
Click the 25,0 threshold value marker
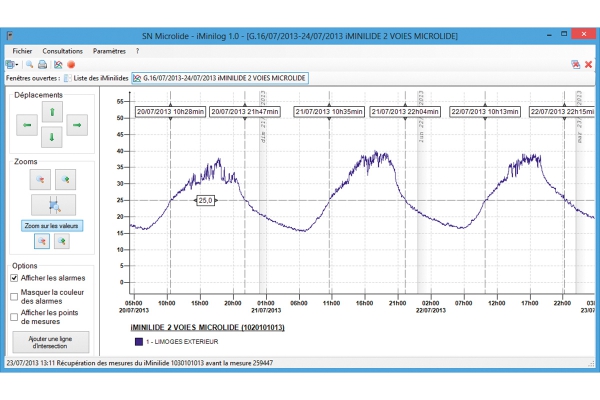point(205,200)
